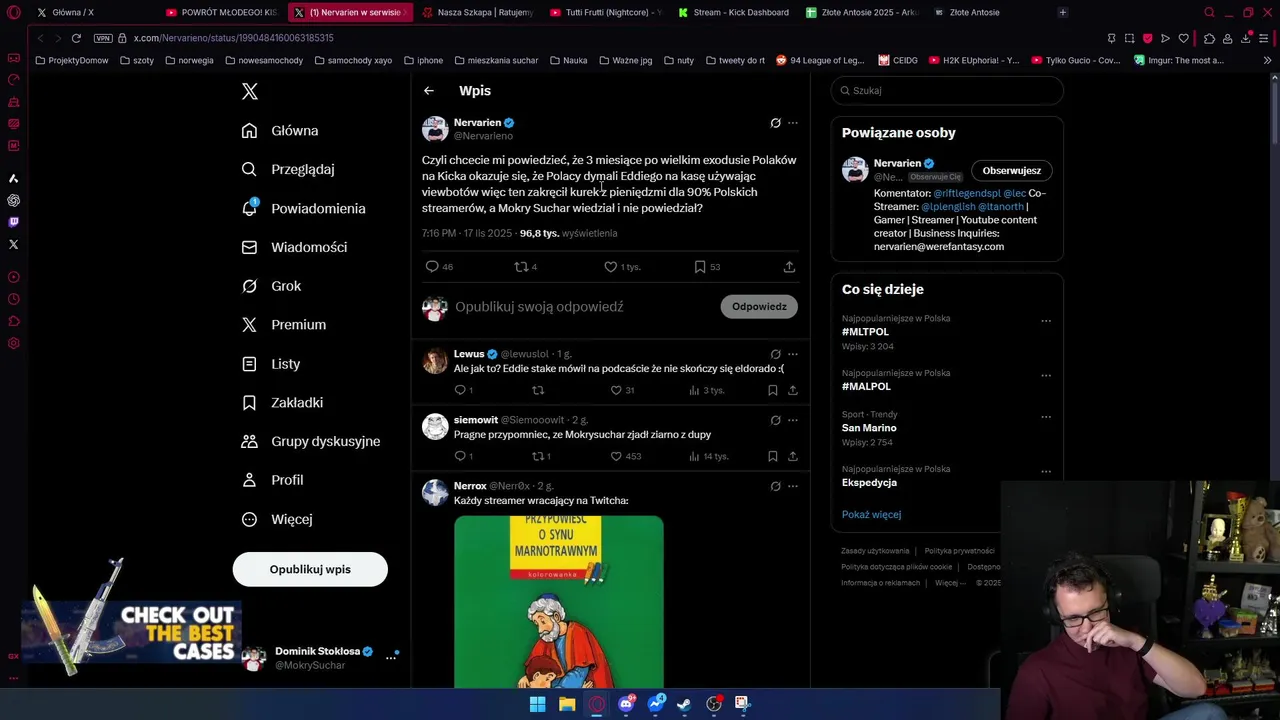The width and height of the screenshot is (1280, 720).
Task: Click the heart bookmark icon in address bar
Action: pos(1184,38)
